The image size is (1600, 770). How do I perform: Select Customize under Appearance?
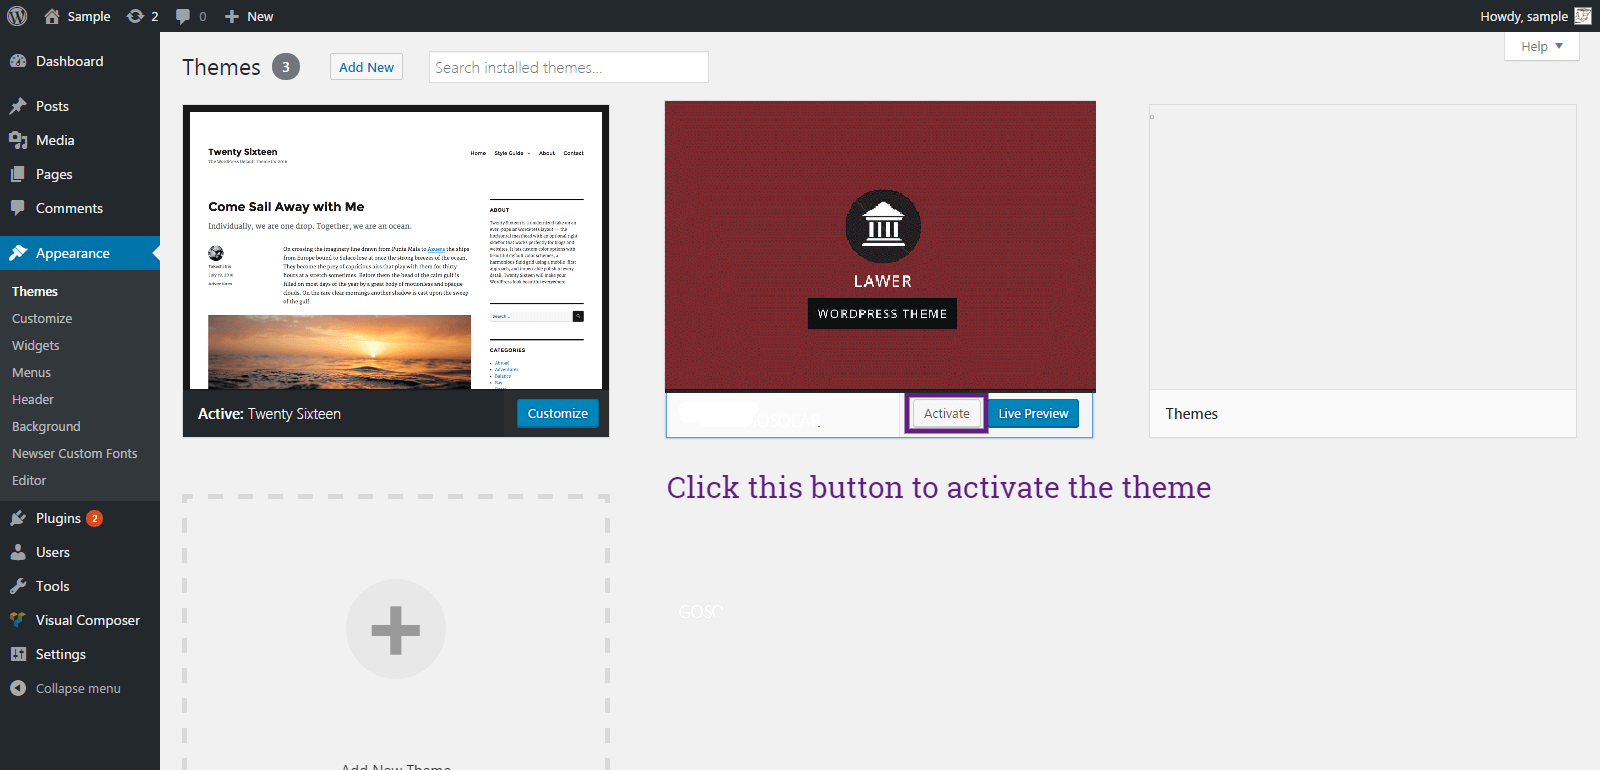tap(42, 318)
